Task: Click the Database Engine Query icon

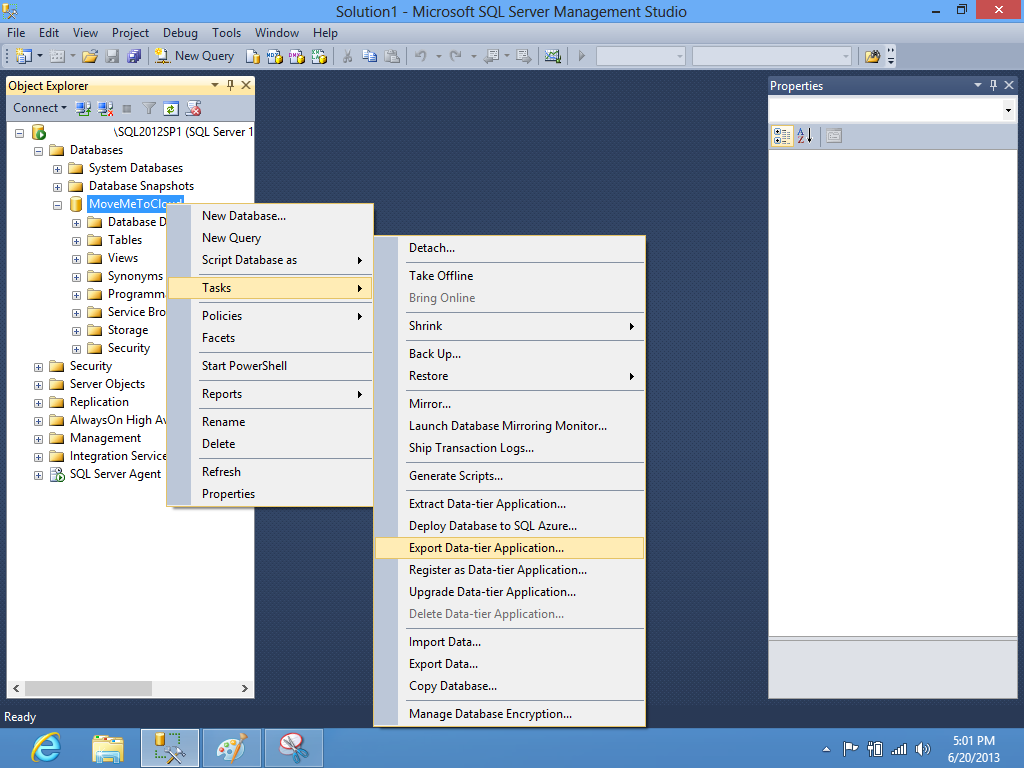Action: [x=253, y=56]
